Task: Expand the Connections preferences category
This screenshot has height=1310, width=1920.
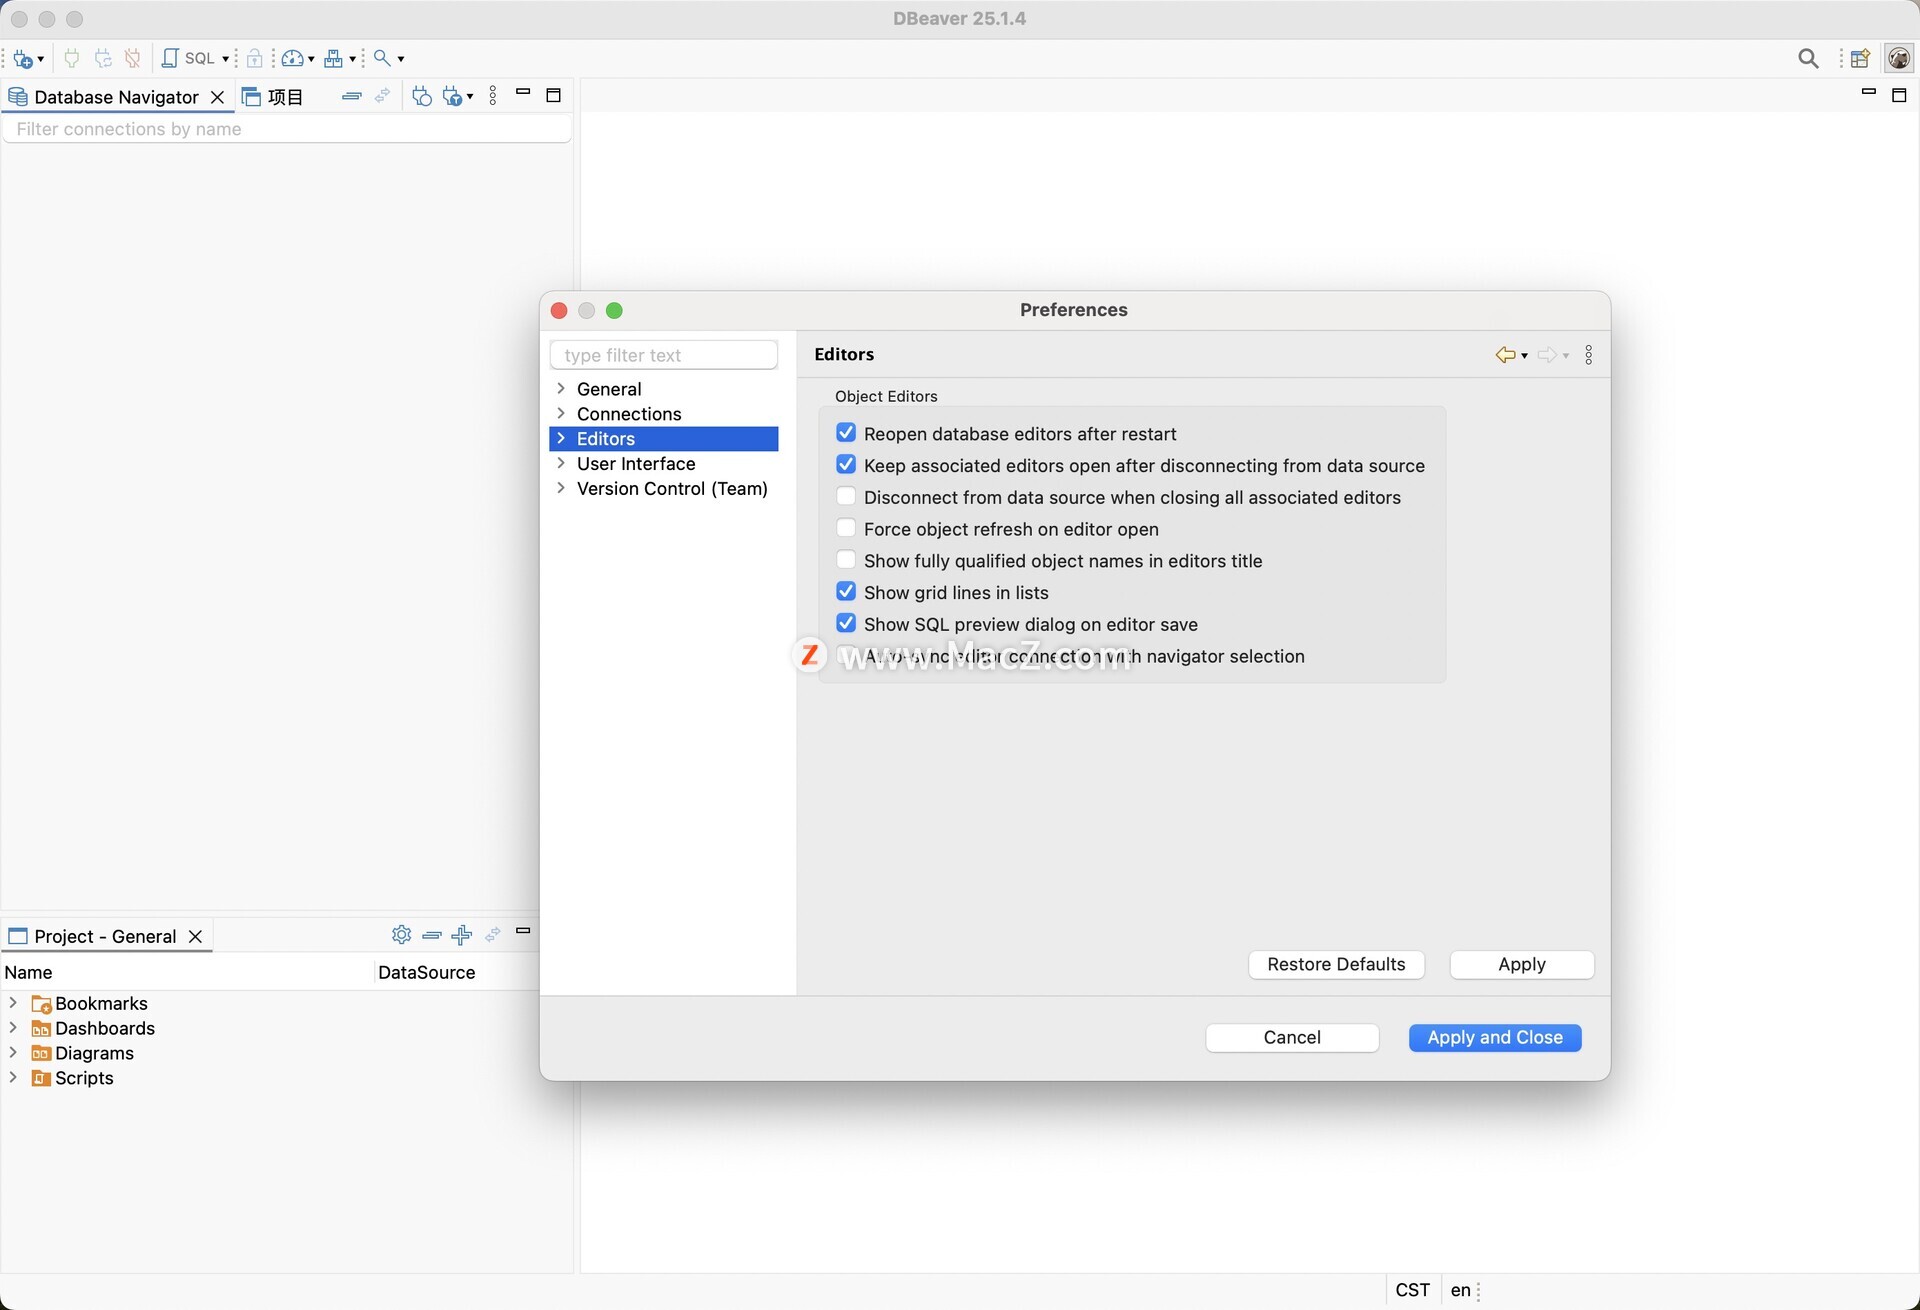Action: coord(561,413)
